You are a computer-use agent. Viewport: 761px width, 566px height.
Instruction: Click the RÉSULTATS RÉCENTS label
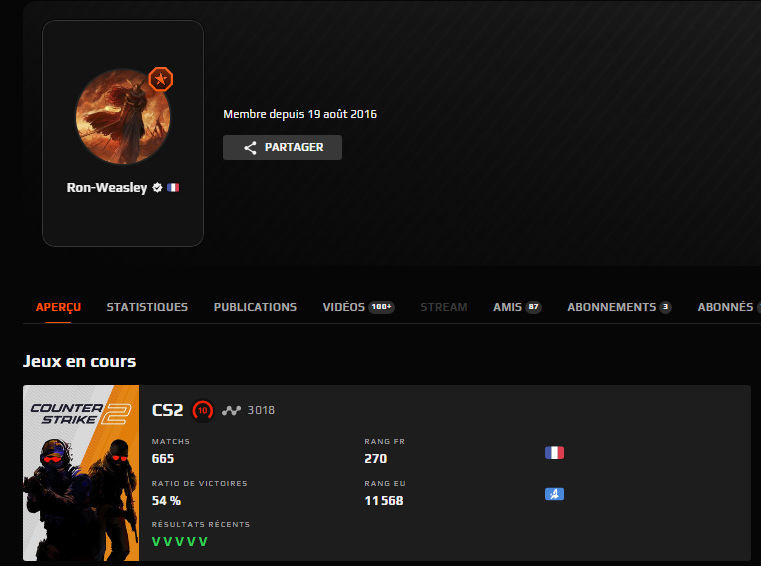(x=201, y=524)
